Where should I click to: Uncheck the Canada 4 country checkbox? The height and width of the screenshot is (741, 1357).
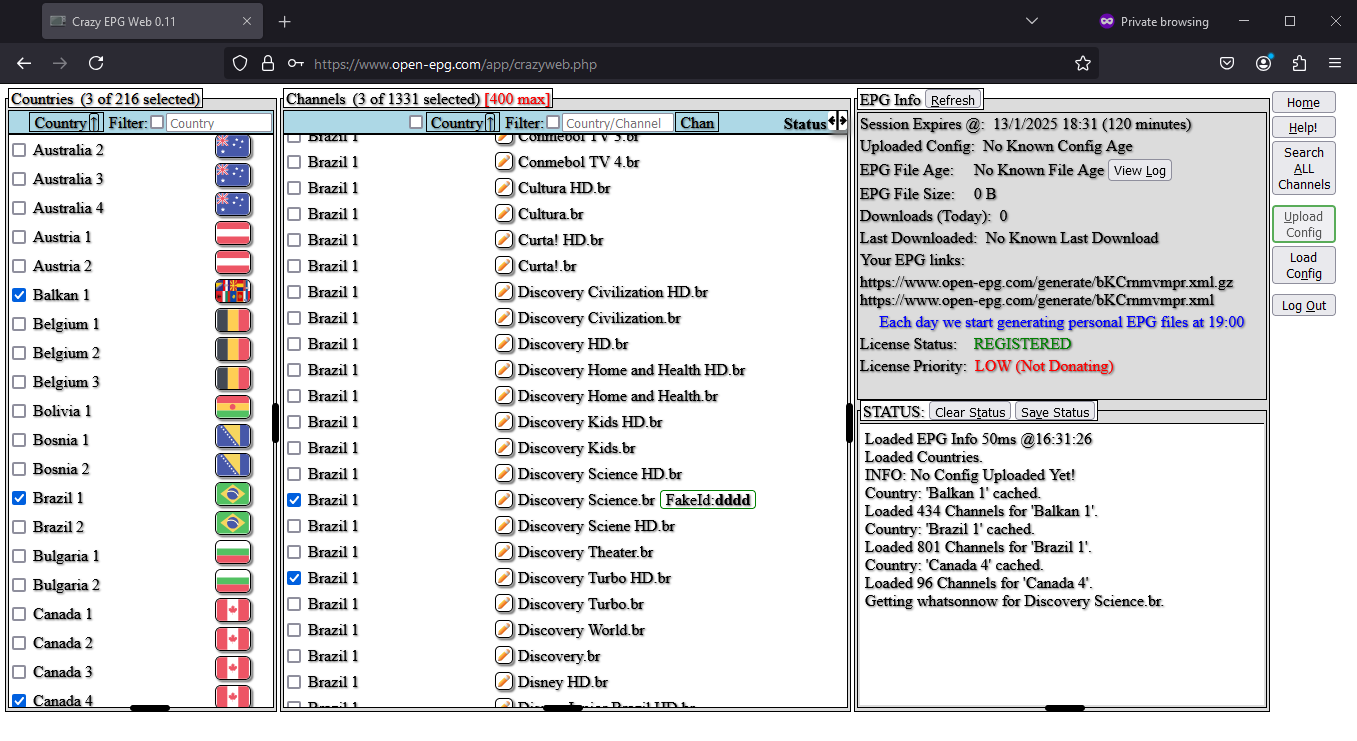pyautogui.click(x=19, y=701)
